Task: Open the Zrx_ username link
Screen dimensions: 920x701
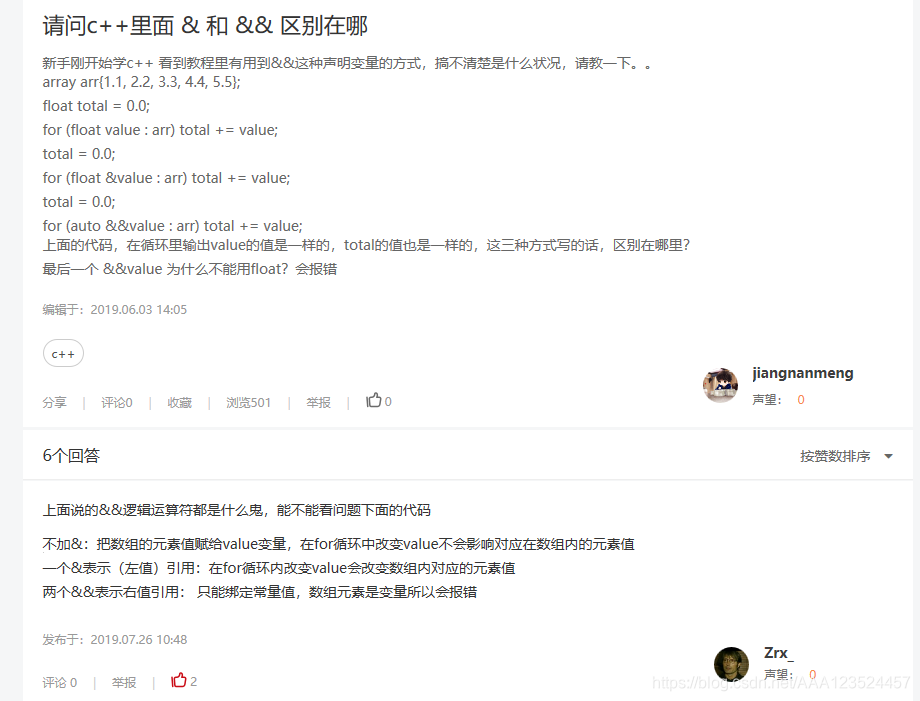Action: (x=779, y=653)
